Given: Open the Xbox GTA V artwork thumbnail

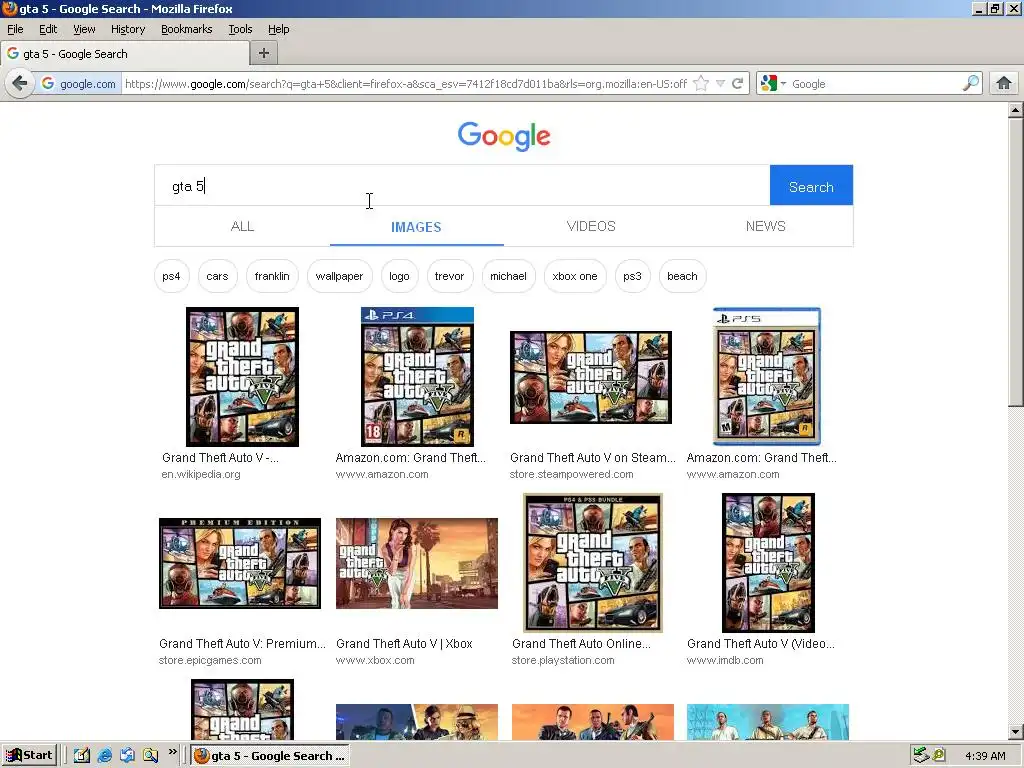Looking at the screenshot, I should [417, 564].
